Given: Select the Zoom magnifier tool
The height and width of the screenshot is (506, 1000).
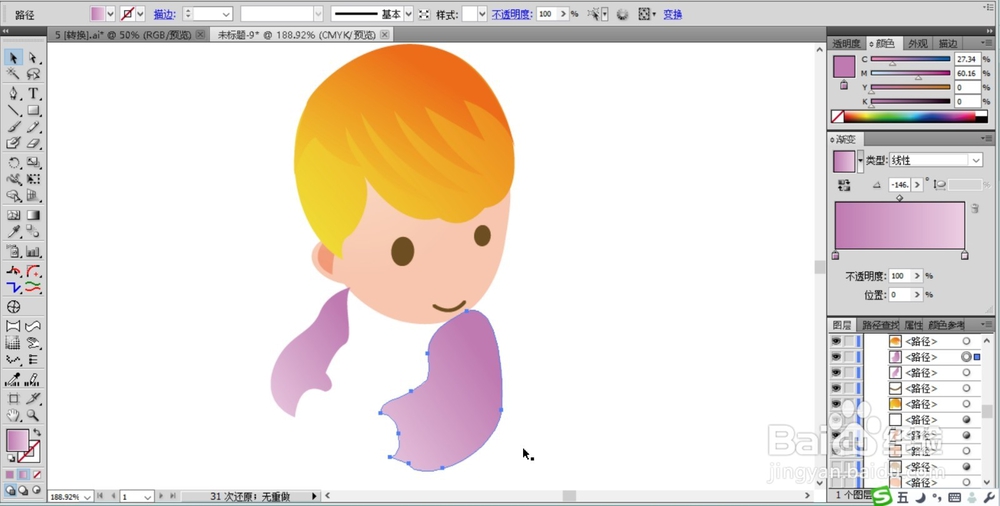Looking at the screenshot, I should (x=33, y=415).
